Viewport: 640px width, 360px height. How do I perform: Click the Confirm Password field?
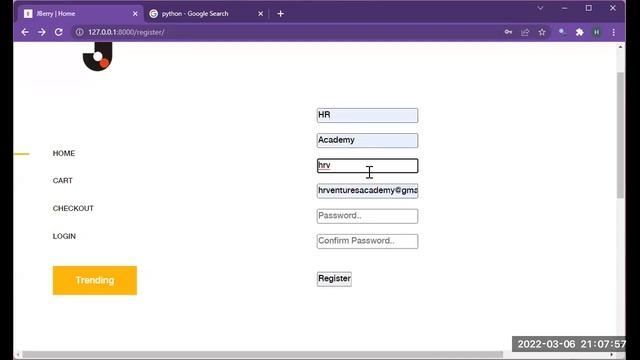coord(367,241)
